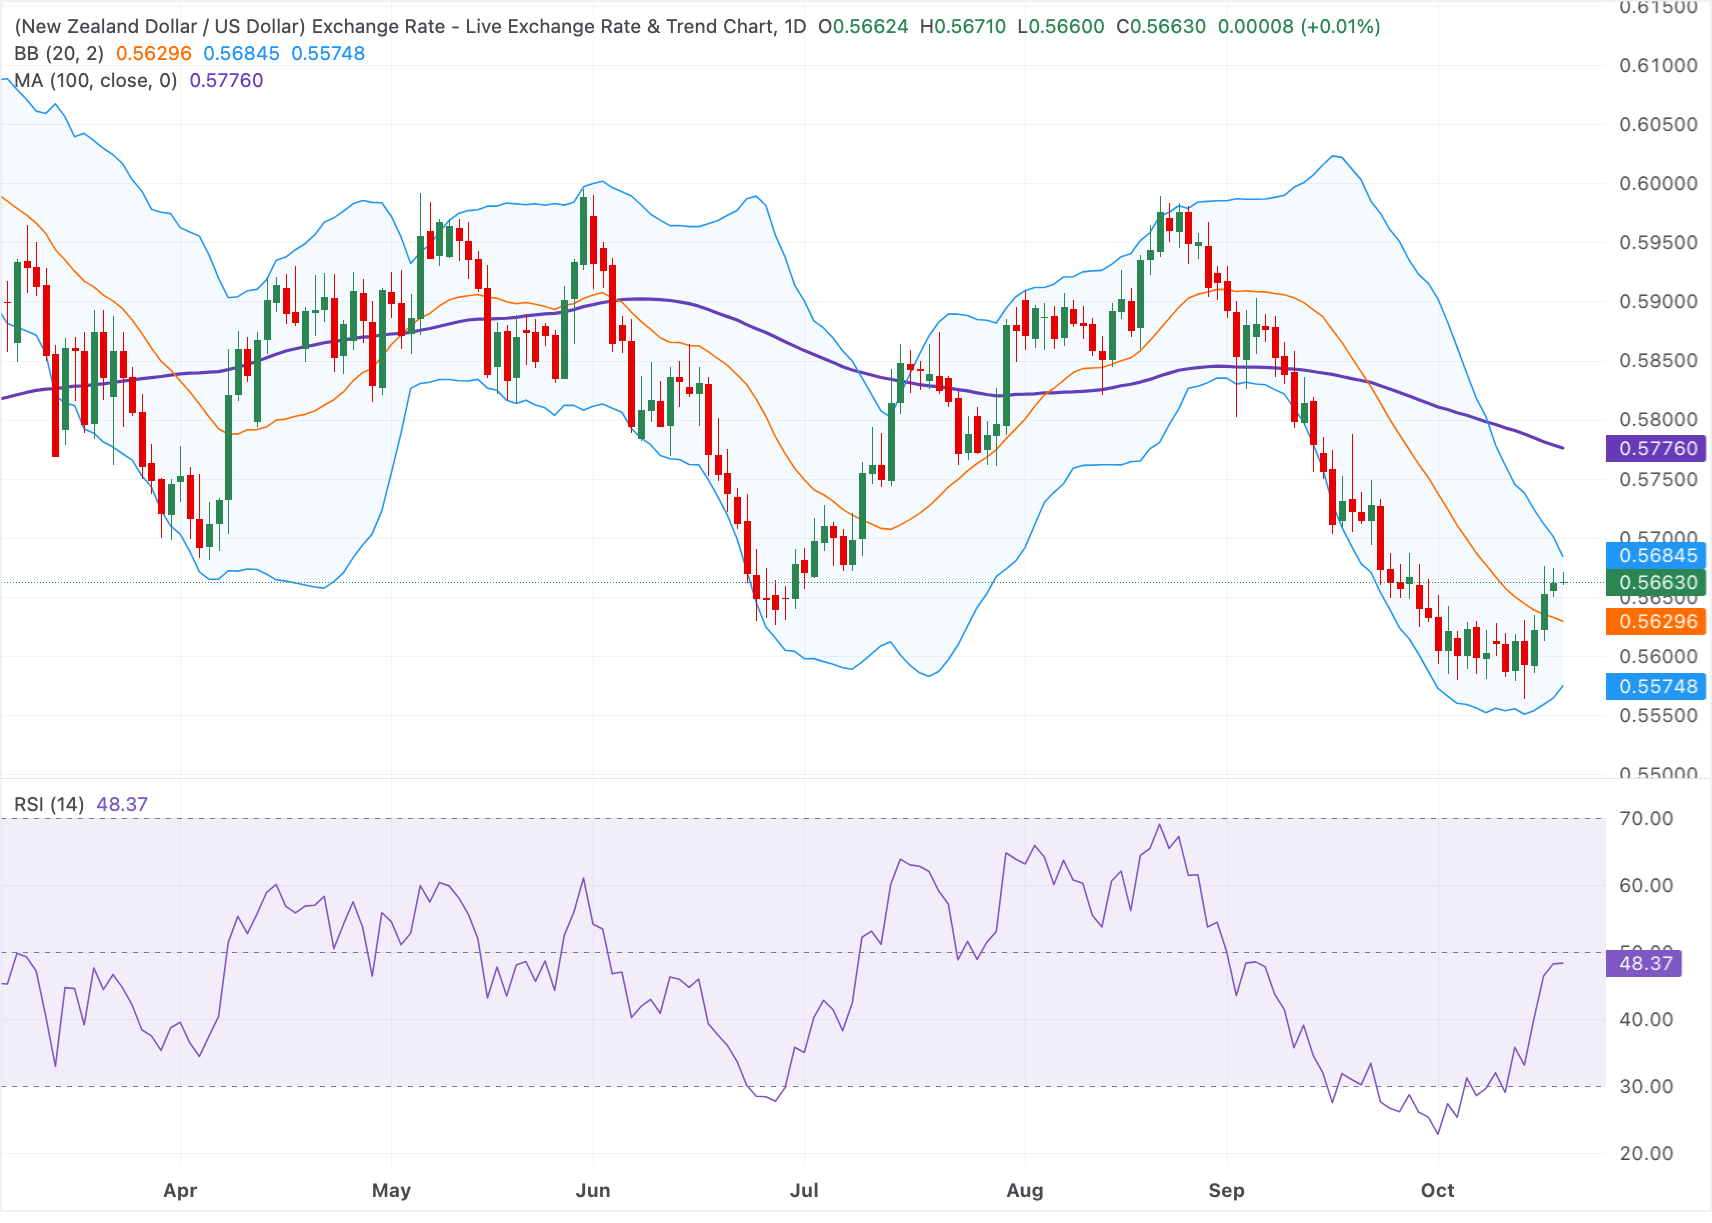Viewport: 1712px width, 1223px height.
Task: Click the 0.58000 price axis label
Action: click(1658, 419)
